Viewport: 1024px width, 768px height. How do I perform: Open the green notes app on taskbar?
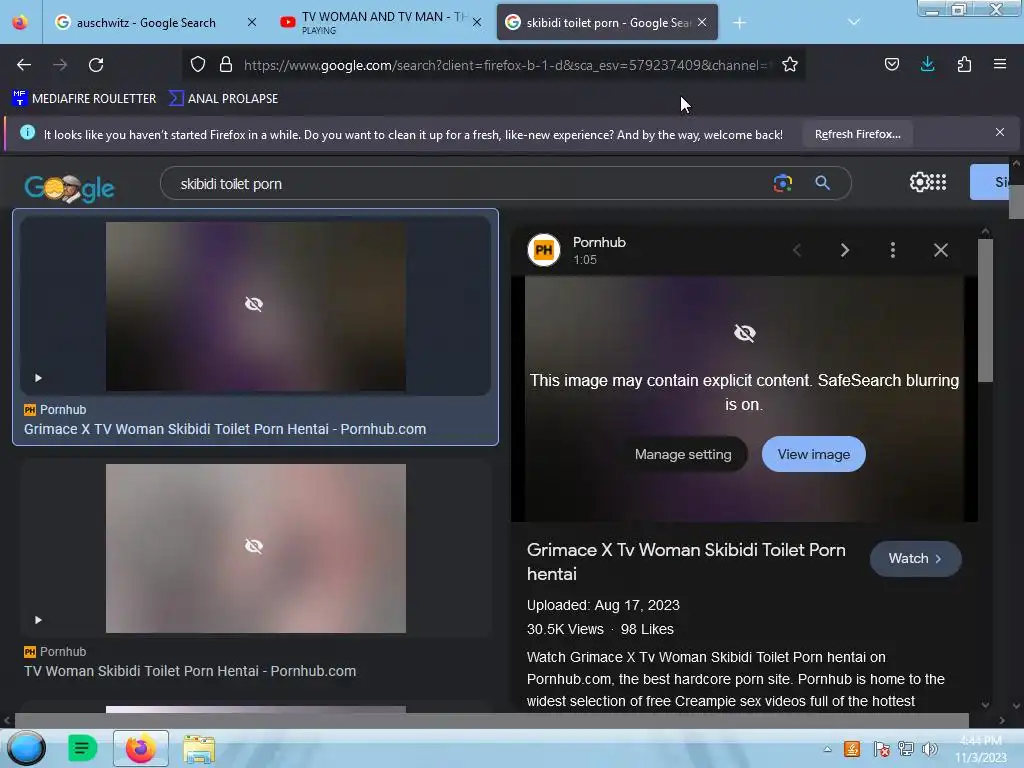tap(82, 748)
